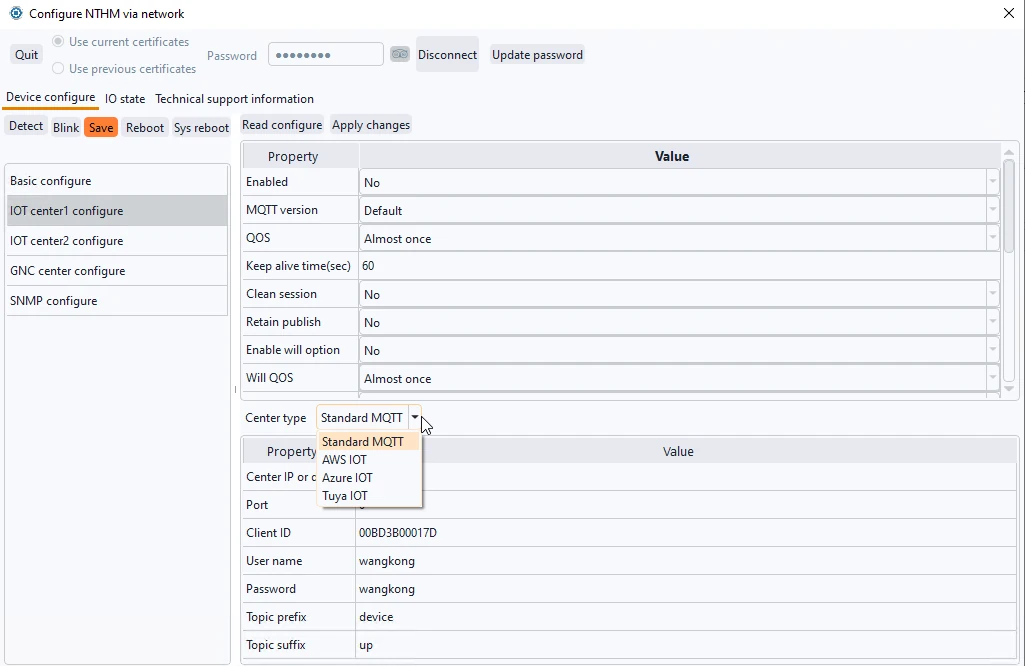
Task: Click the Sys reboot button
Action: 201,127
